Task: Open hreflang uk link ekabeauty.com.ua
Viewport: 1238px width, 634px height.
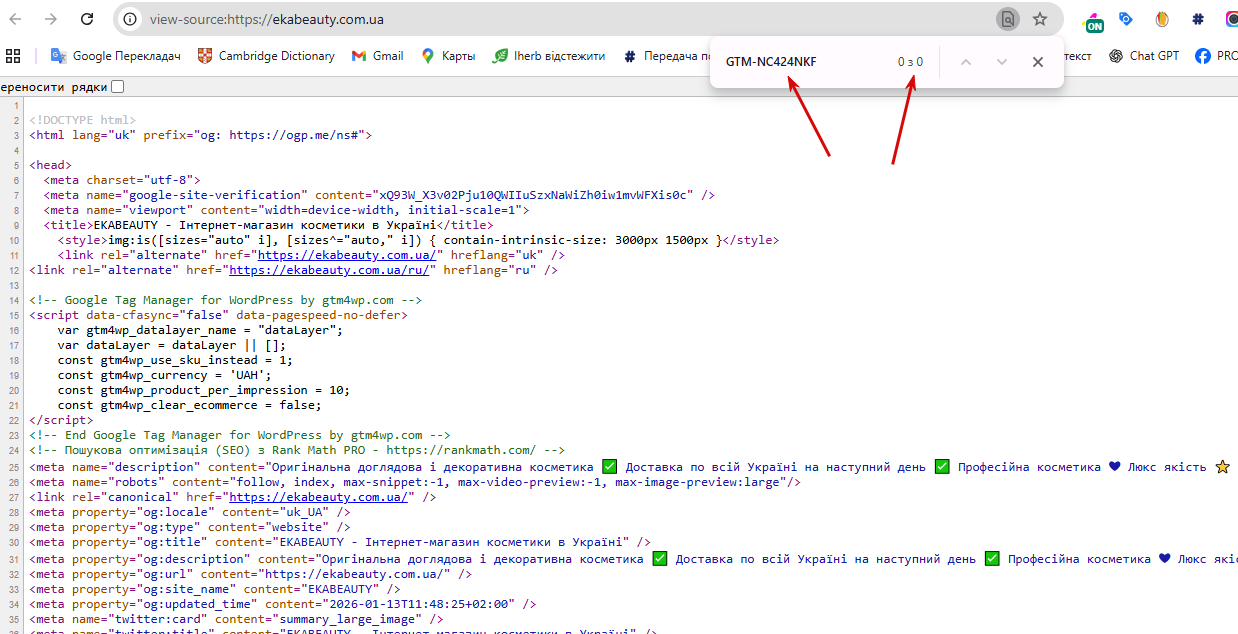Action: click(x=347, y=255)
